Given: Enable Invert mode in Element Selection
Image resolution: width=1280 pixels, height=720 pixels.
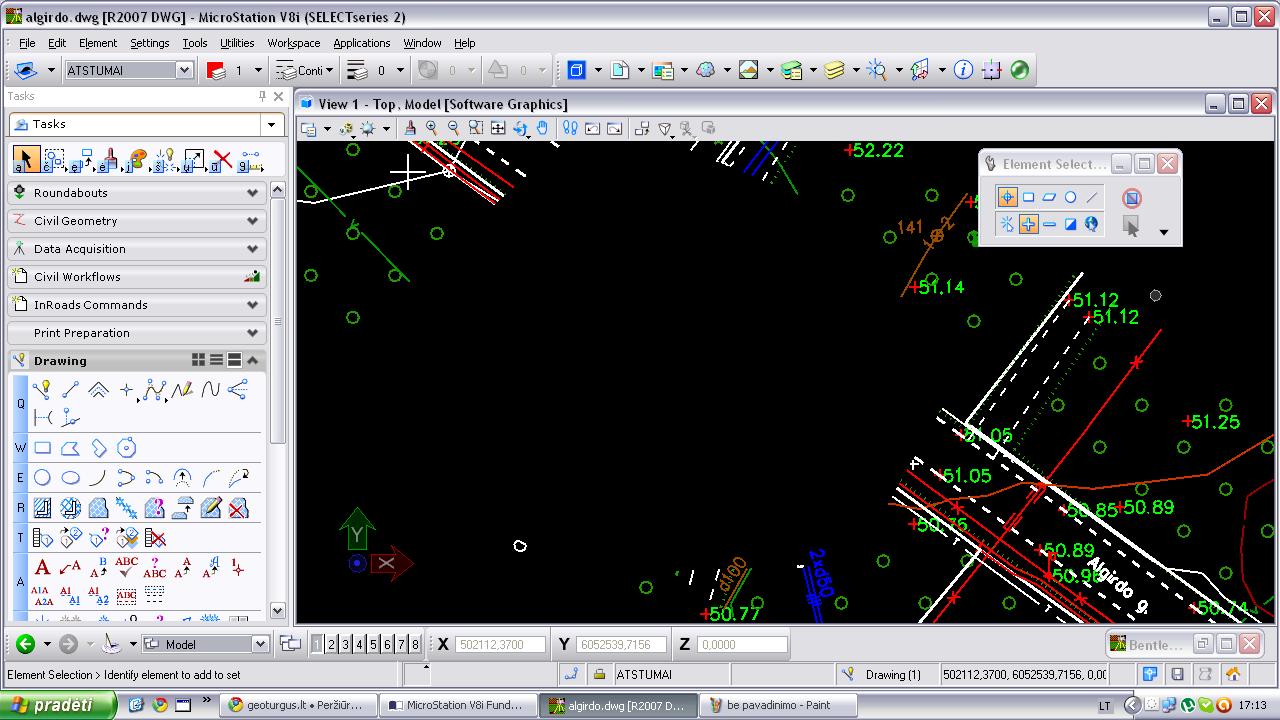Looking at the screenshot, I should [x=1070, y=224].
